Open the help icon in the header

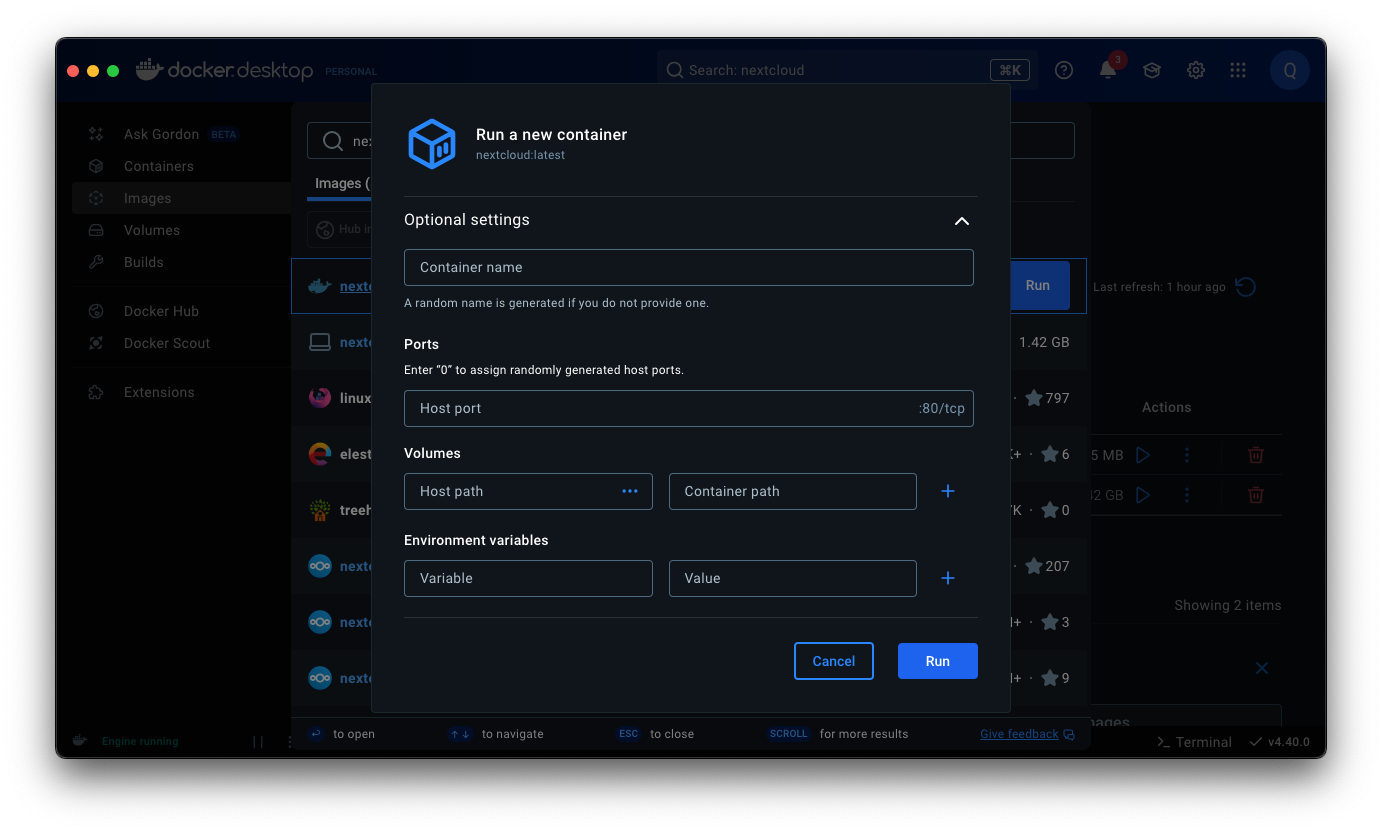[x=1064, y=70]
